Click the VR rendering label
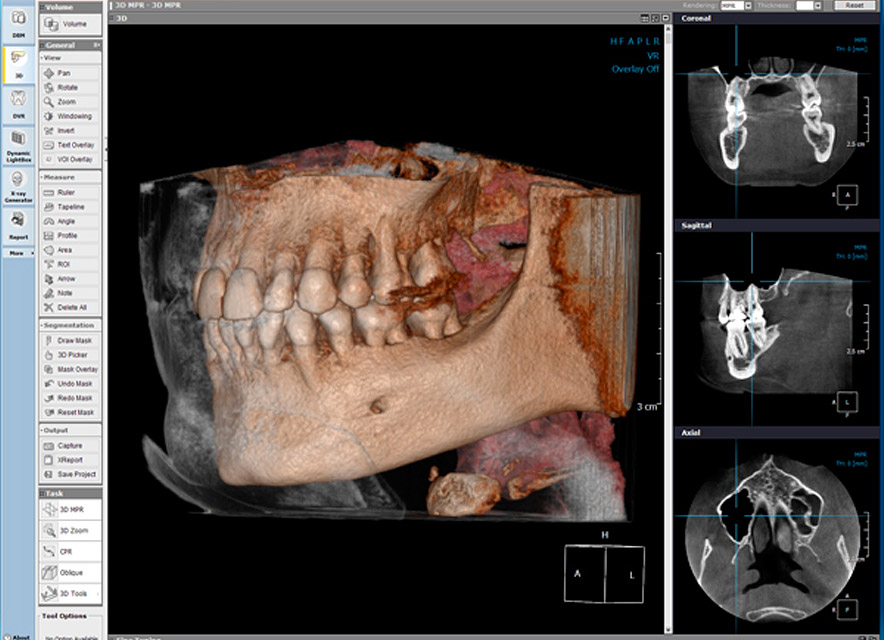Screen dimensions: 884x640 click(653, 56)
